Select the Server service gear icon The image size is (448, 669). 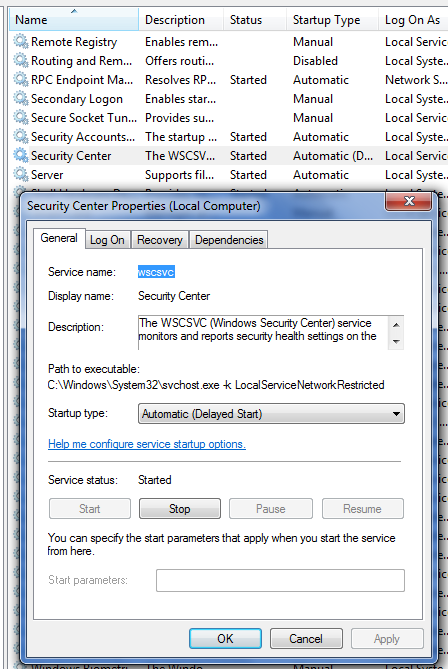click(x=20, y=175)
